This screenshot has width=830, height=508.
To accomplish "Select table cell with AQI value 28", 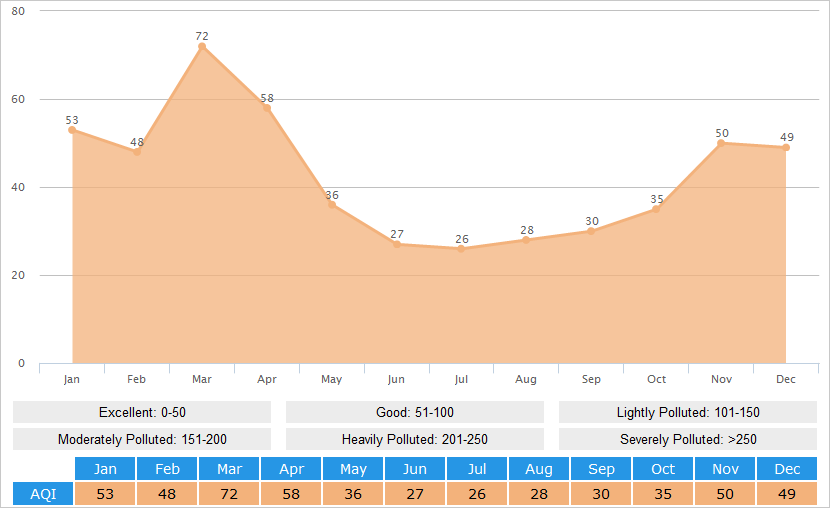I will [x=539, y=494].
